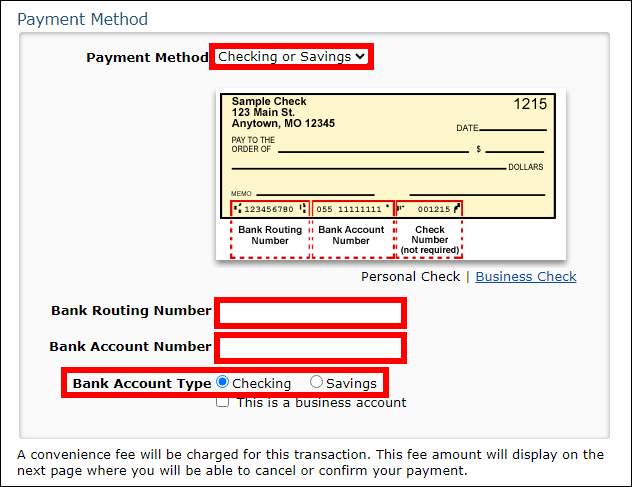Click '001215' on sample check
Viewport: 632px width, 487px height.
(x=434, y=209)
